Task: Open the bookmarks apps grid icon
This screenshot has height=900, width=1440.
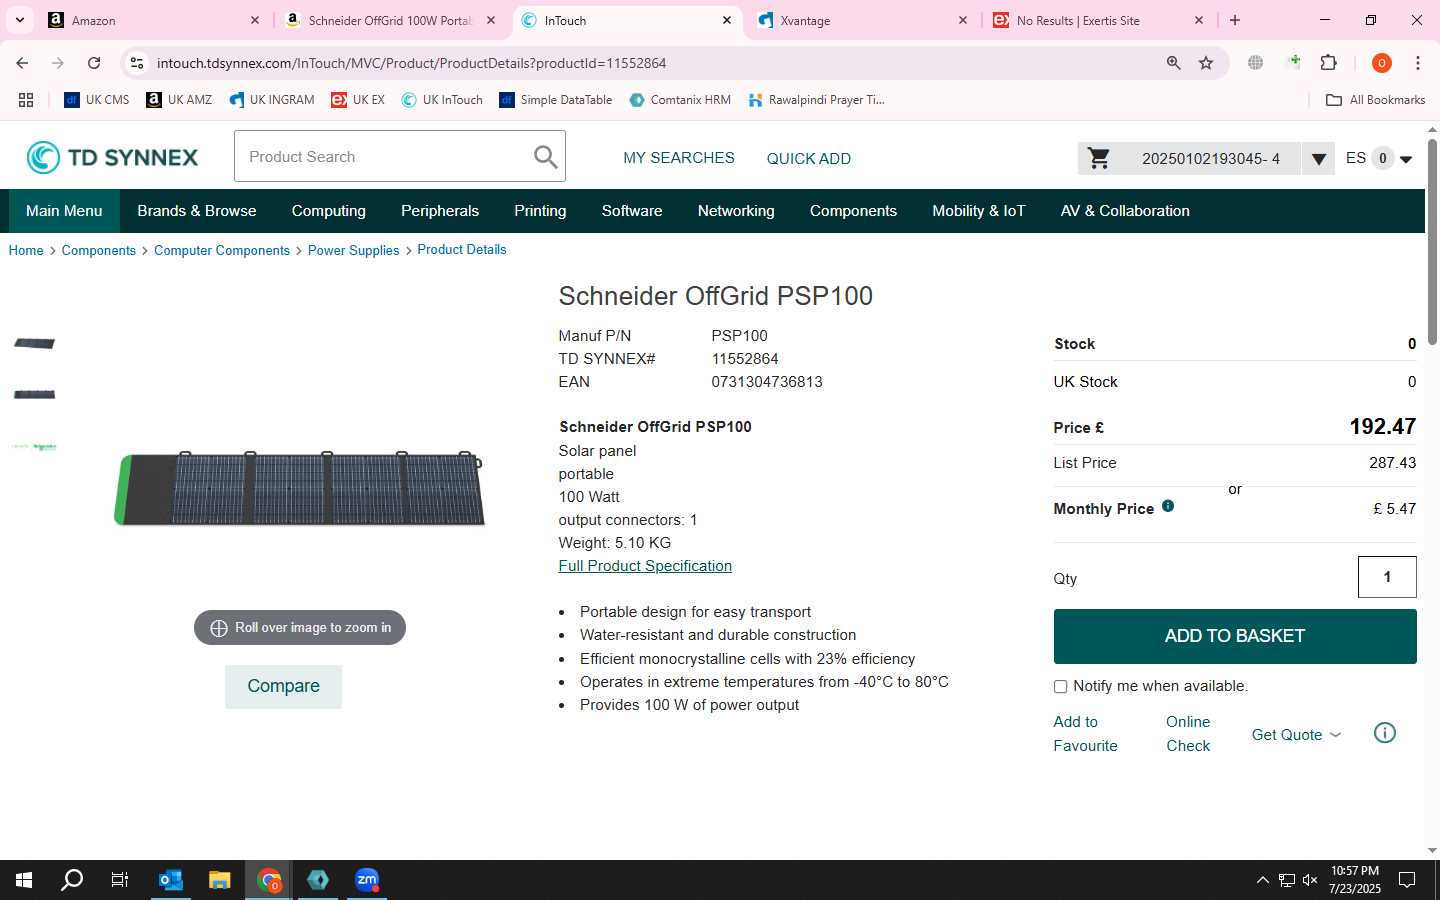Action: (26, 100)
